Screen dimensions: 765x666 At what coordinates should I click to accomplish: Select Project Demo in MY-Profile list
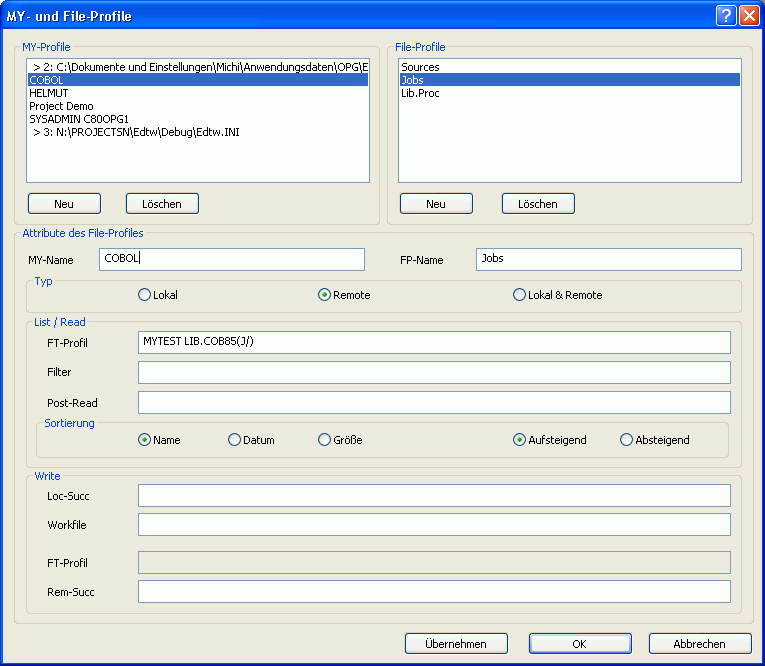point(61,106)
